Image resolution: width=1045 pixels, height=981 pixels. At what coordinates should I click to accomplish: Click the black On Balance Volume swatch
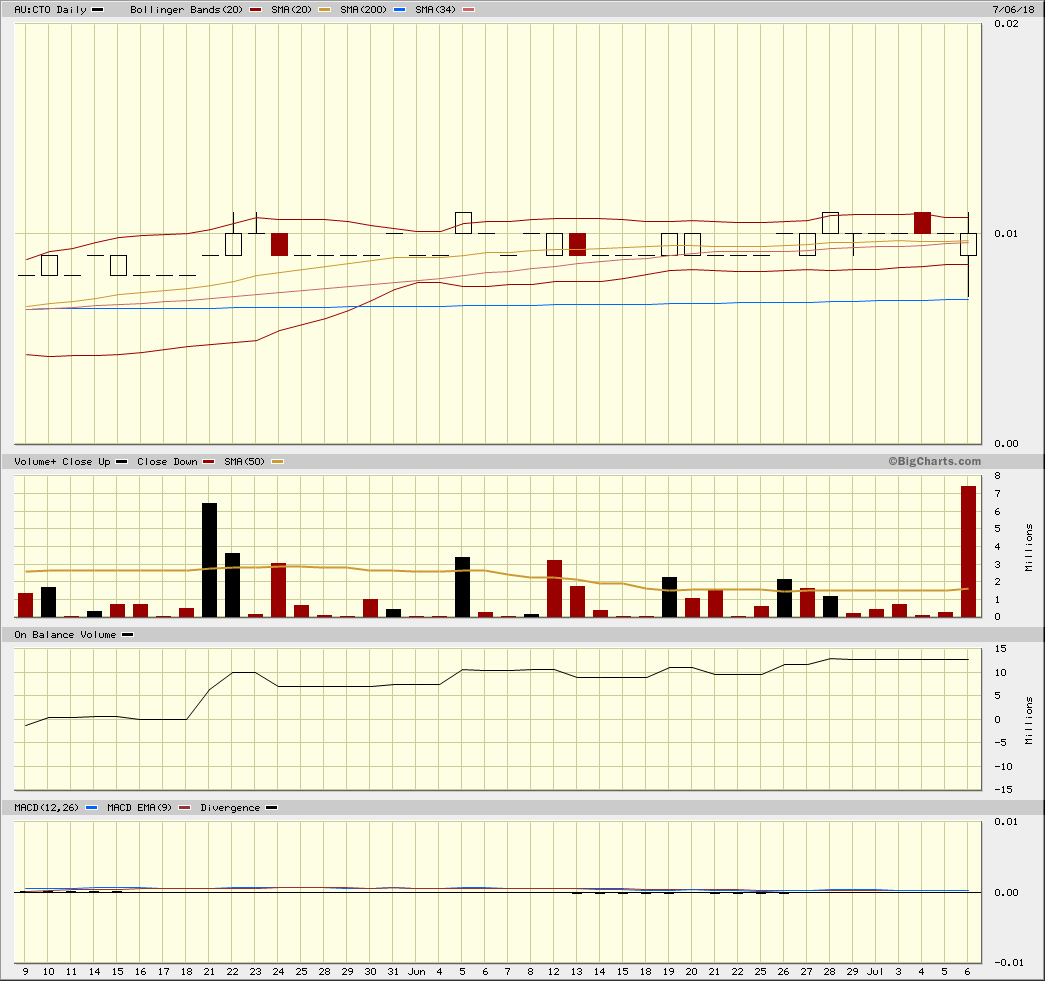click(x=127, y=635)
